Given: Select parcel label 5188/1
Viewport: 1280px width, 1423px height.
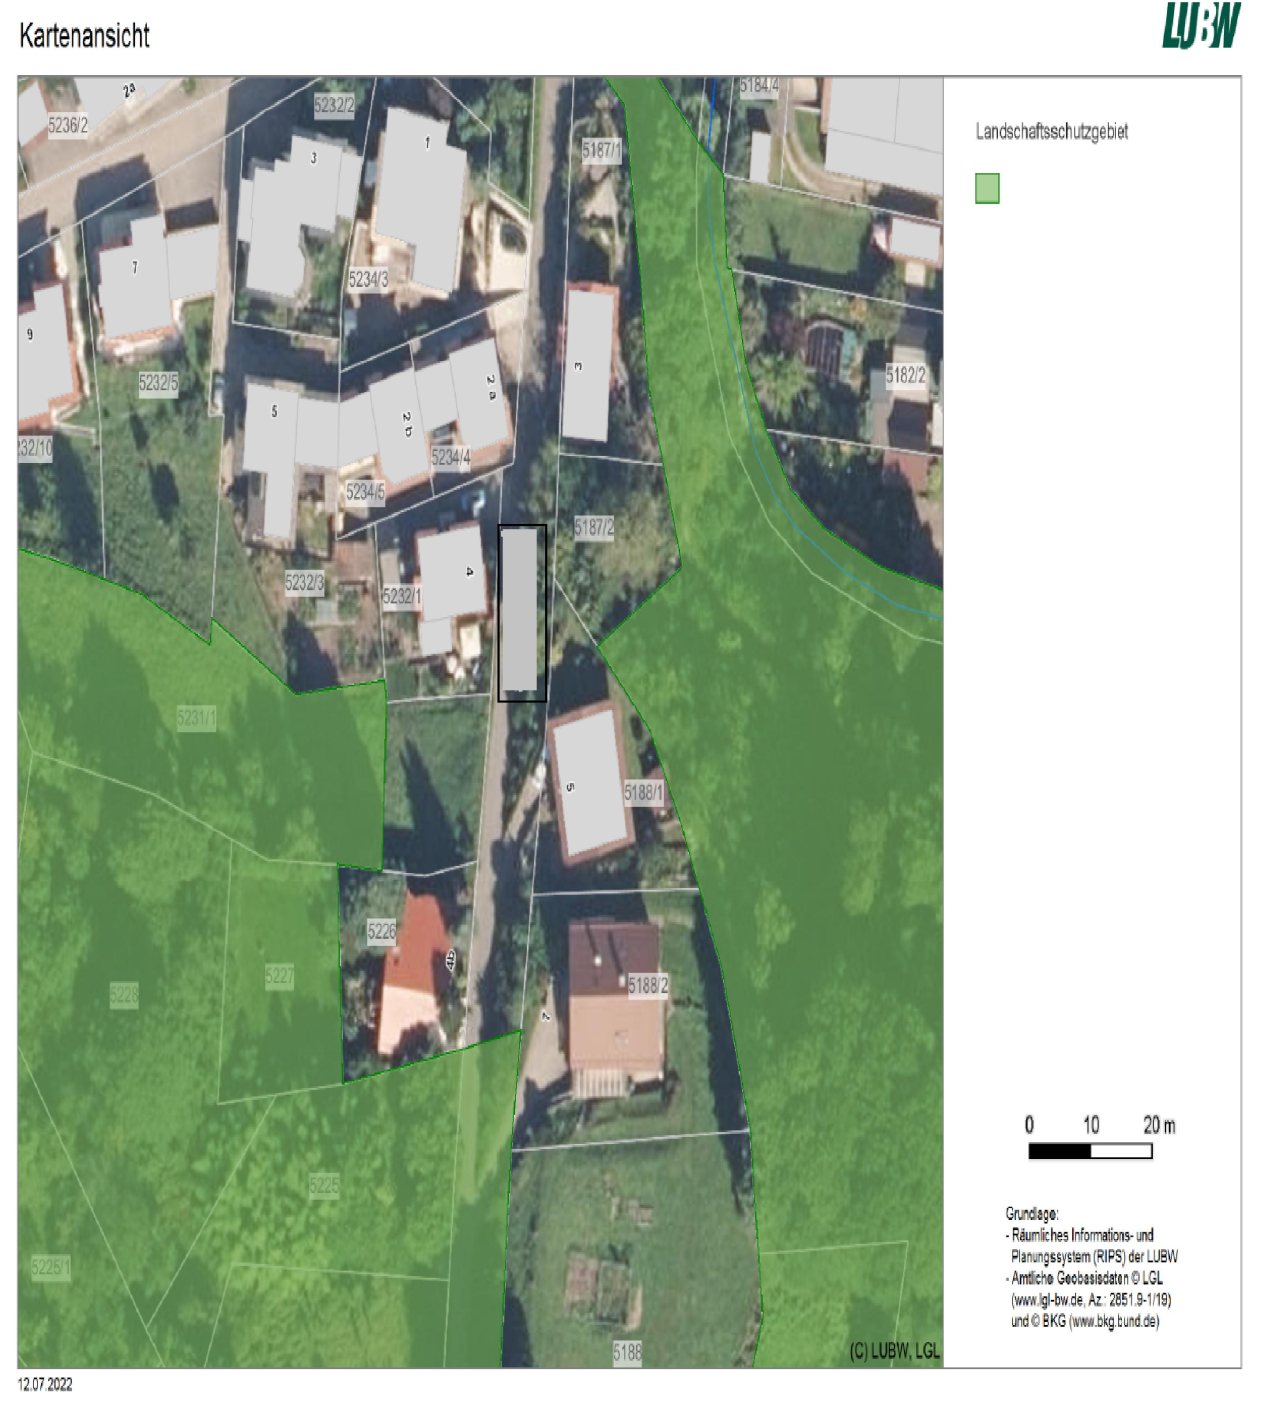Looking at the screenshot, I should coord(643,793).
